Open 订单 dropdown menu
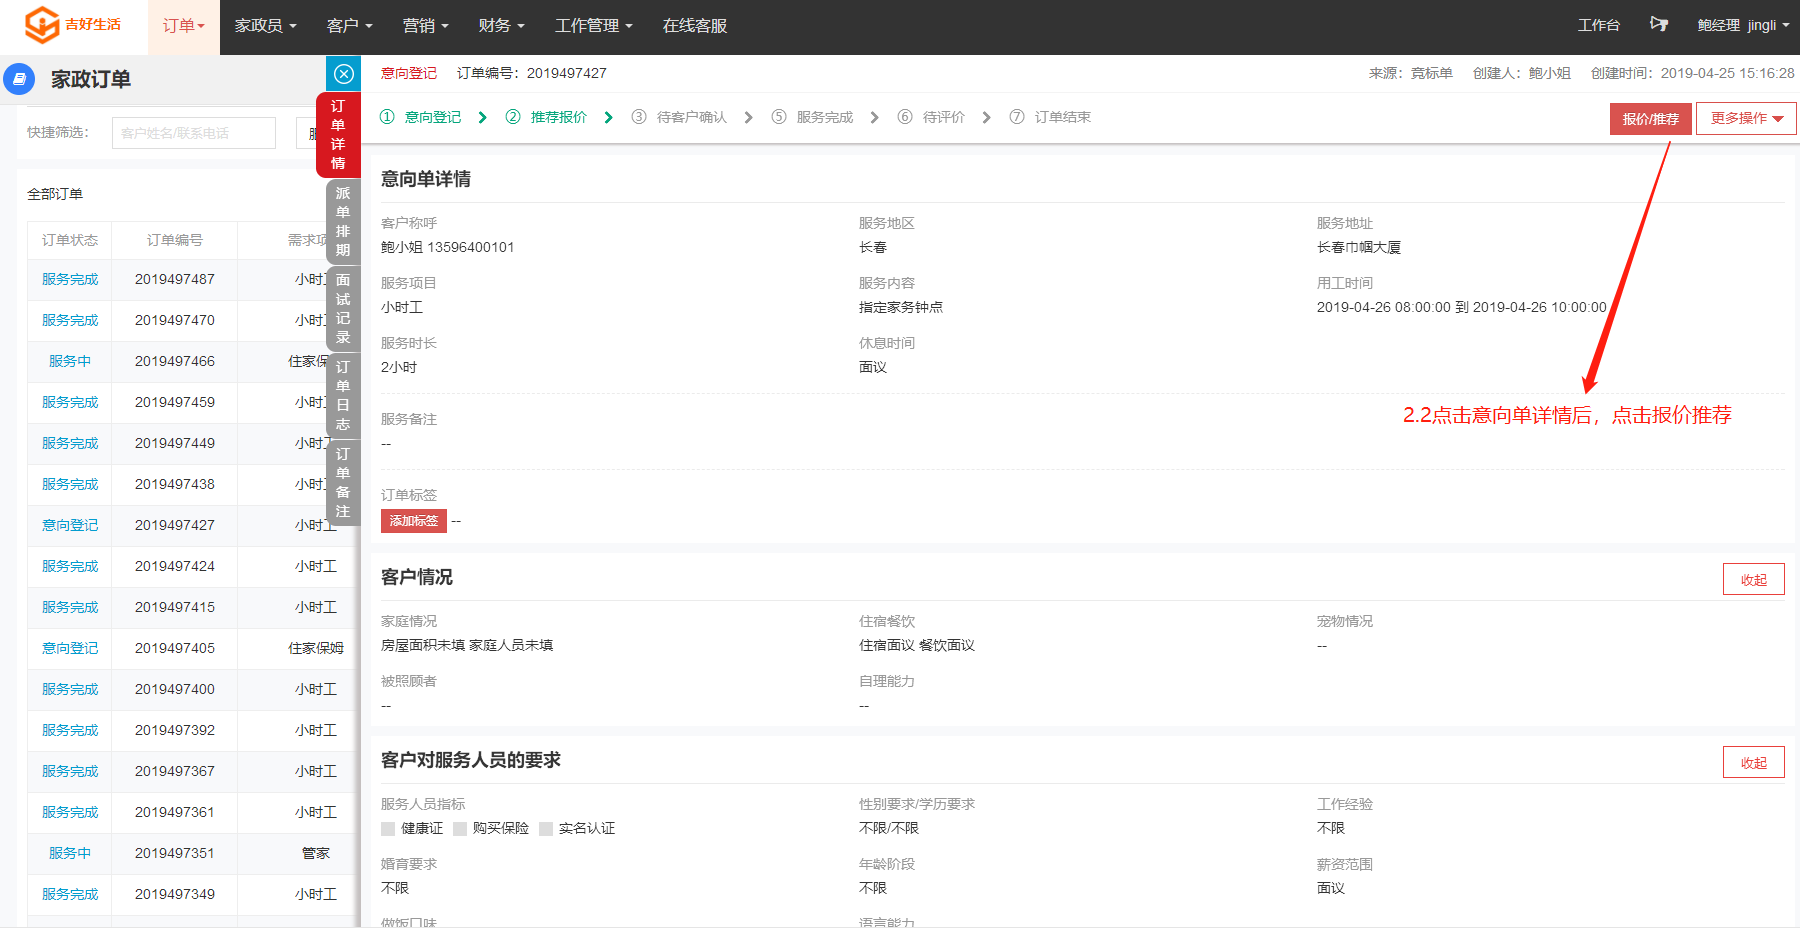This screenshot has height=931, width=1800. [183, 26]
